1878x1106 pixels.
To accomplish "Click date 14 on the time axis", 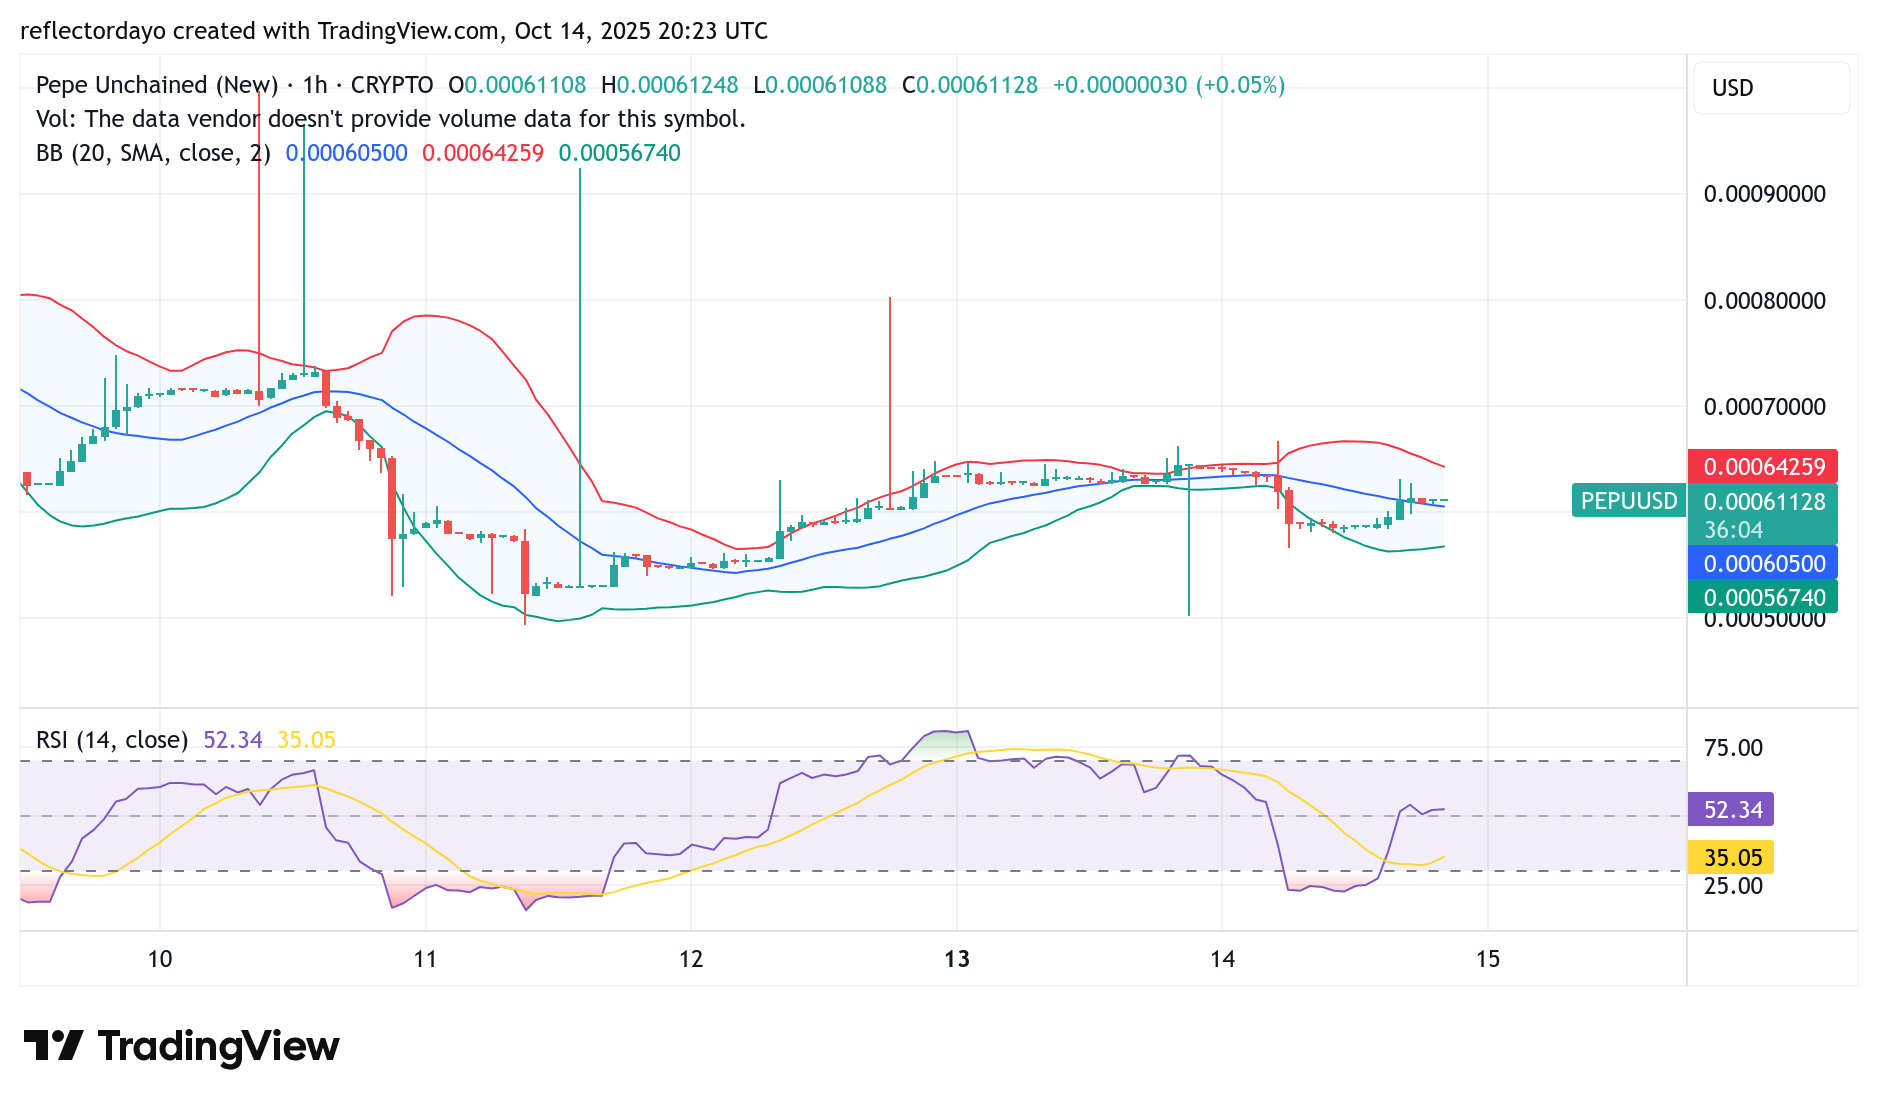I will coord(1222,960).
